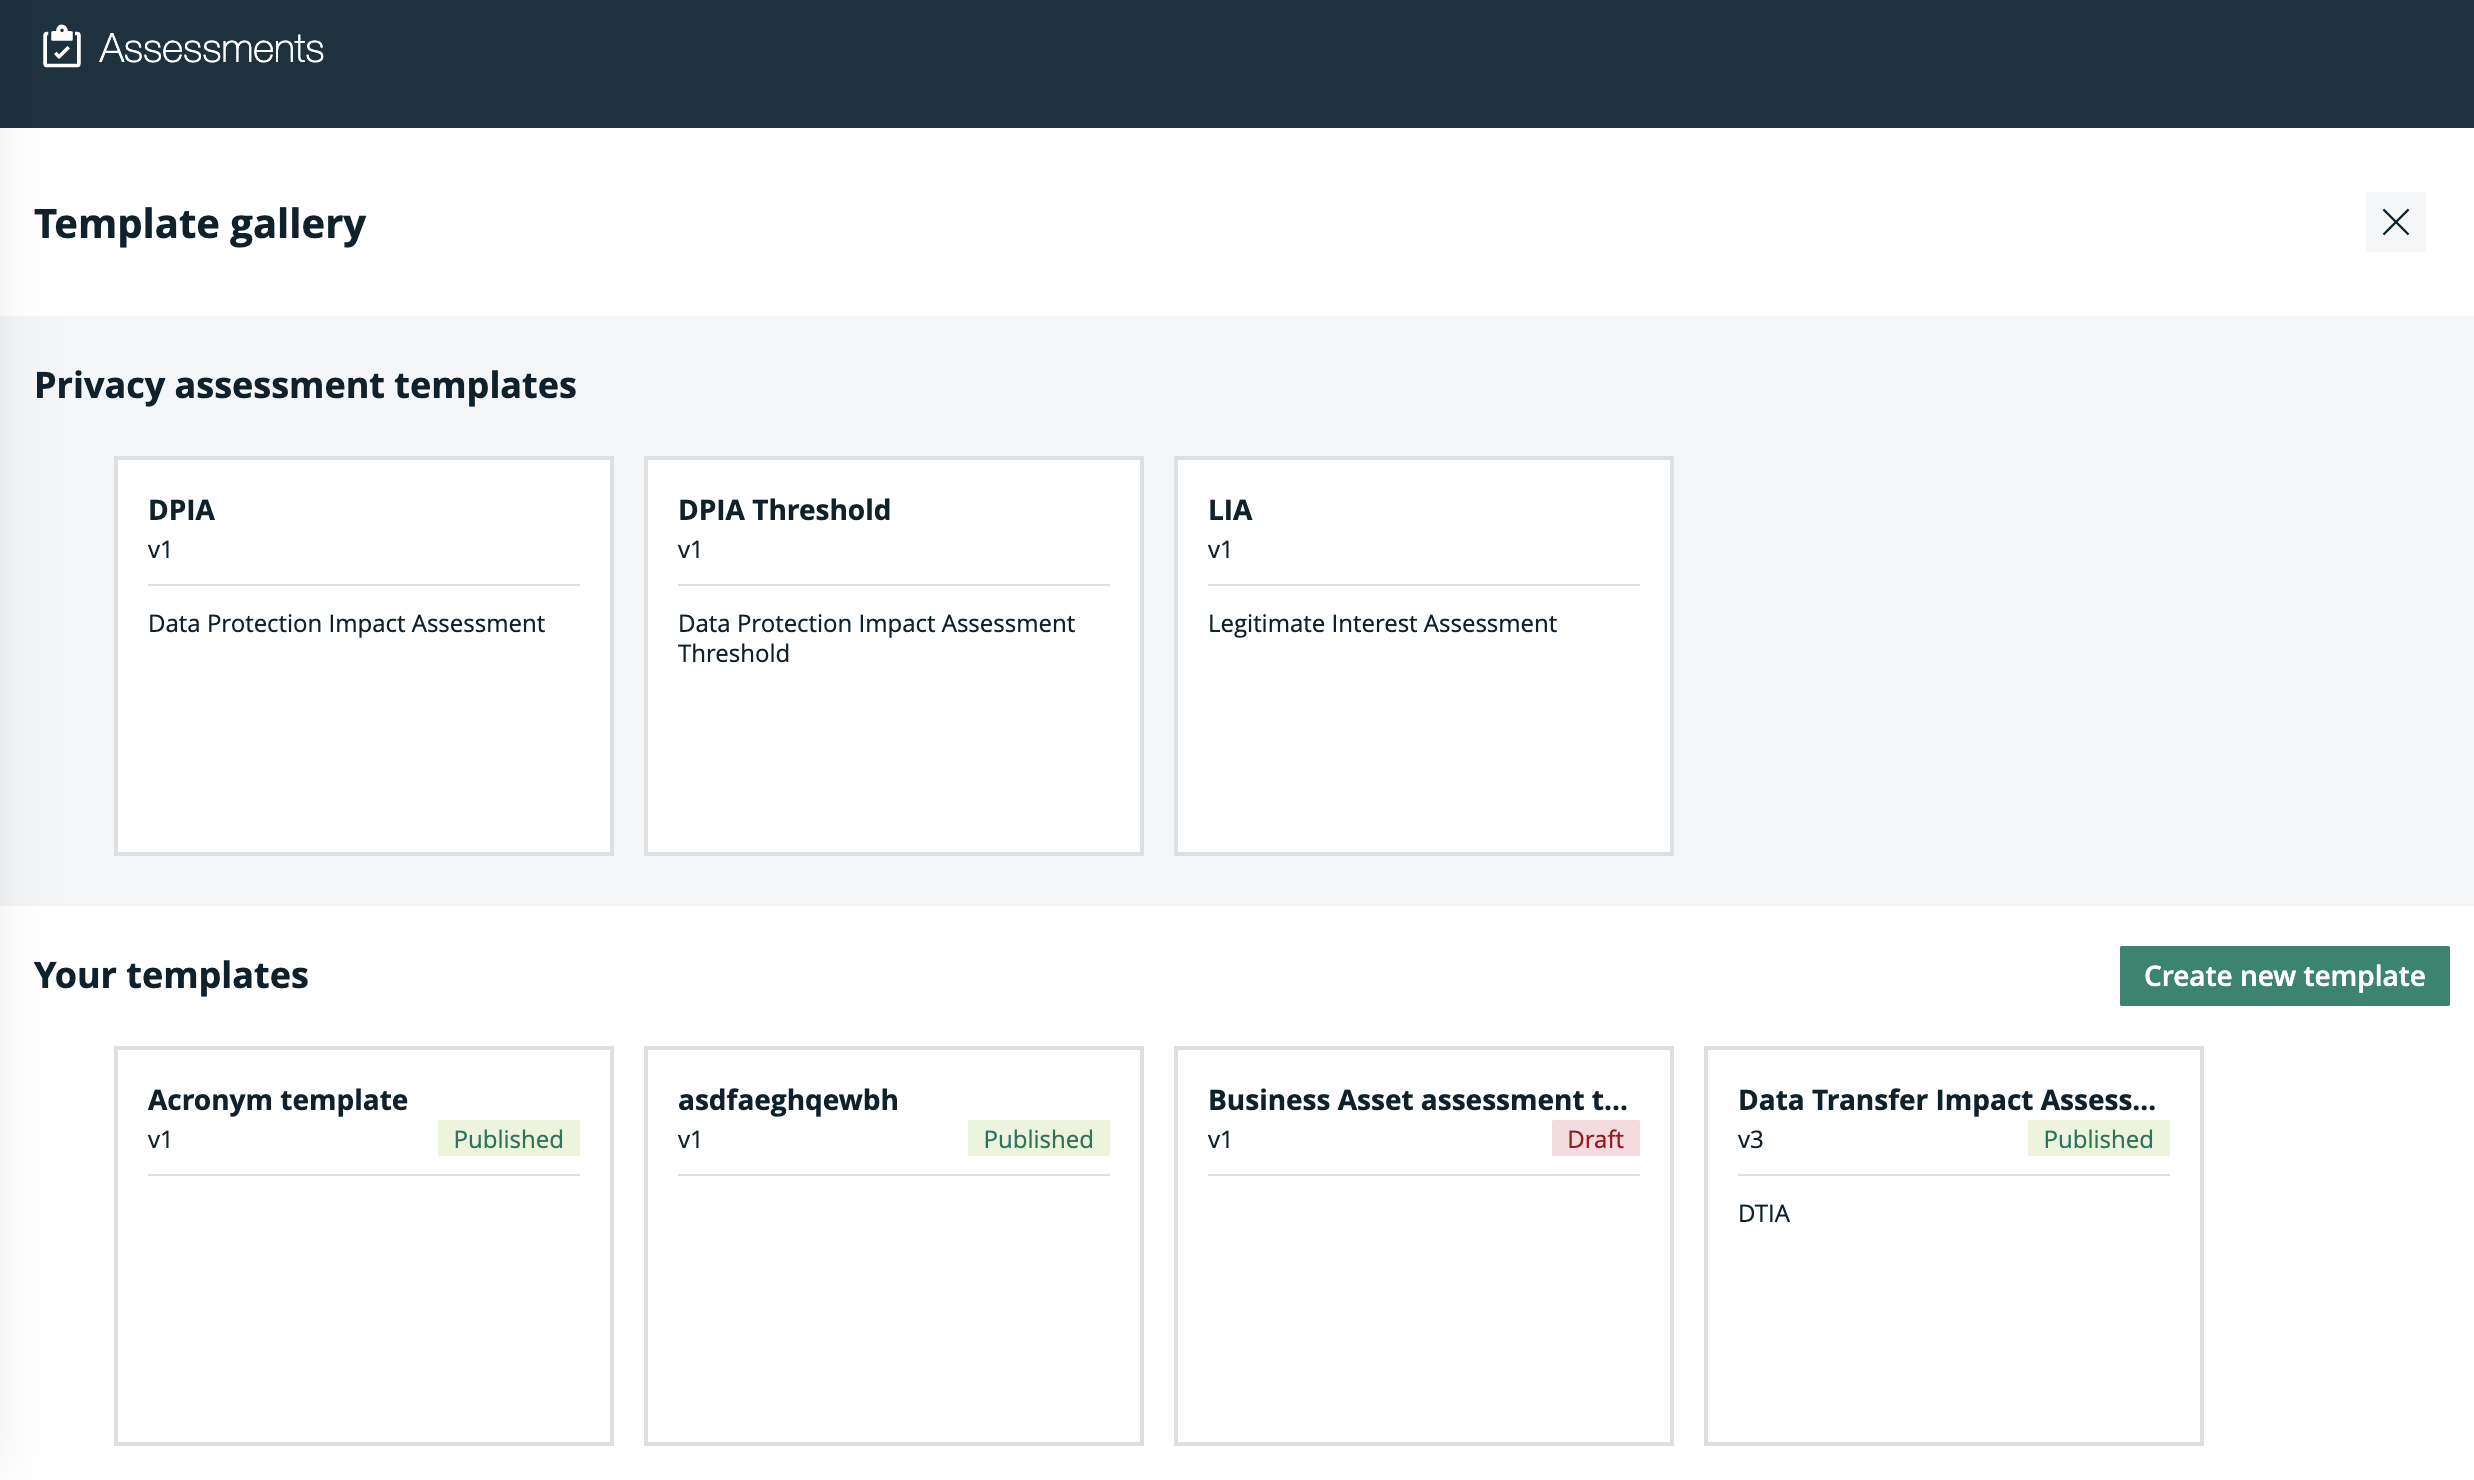
Task: Select the LIA template card
Action: [x=1423, y=720]
